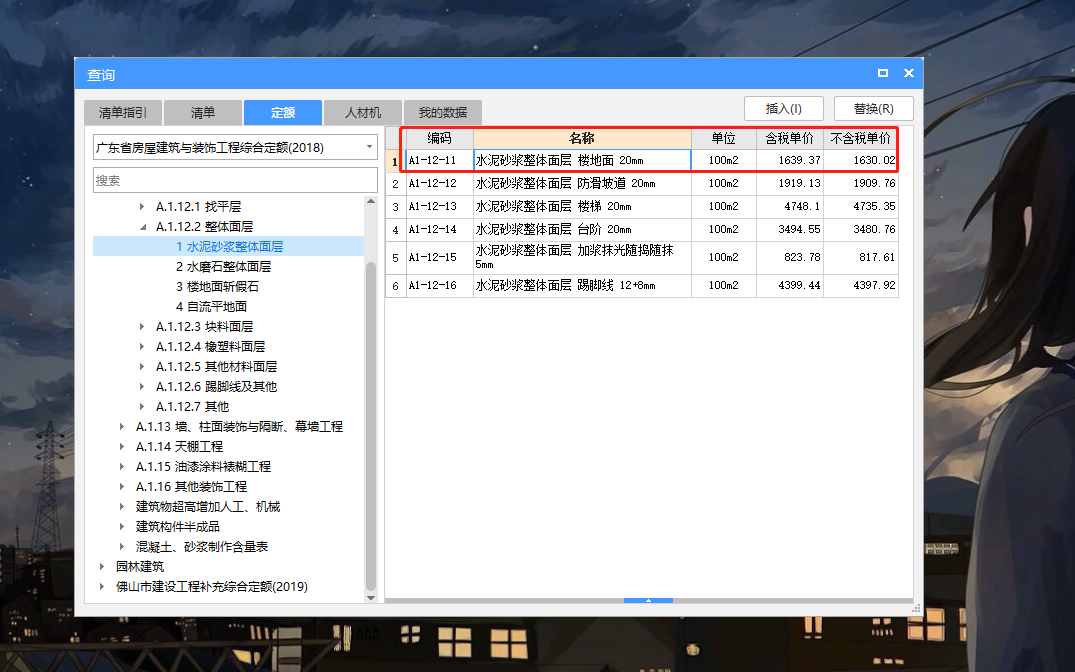Image resolution: width=1075 pixels, height=672 pixels.
Task: Click name cell 水泥砂浆整体面层 台阶 20mm
Action: point(582,230)
